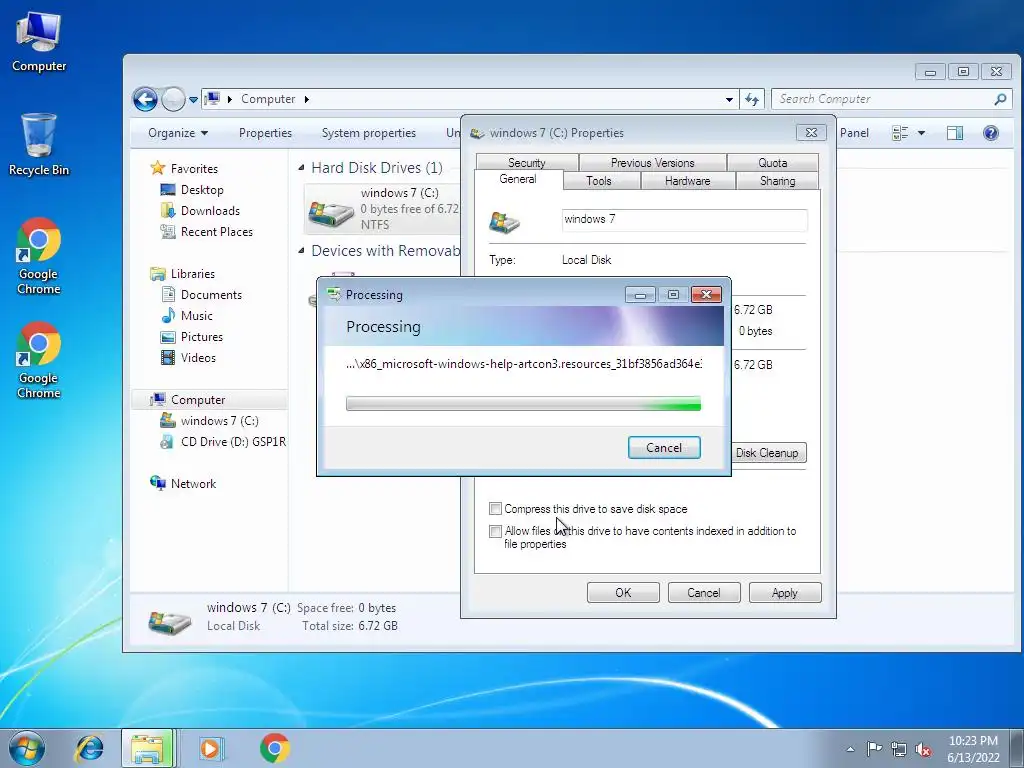
Task: Click the Search Computer field
Action: [x=891, y=99]
